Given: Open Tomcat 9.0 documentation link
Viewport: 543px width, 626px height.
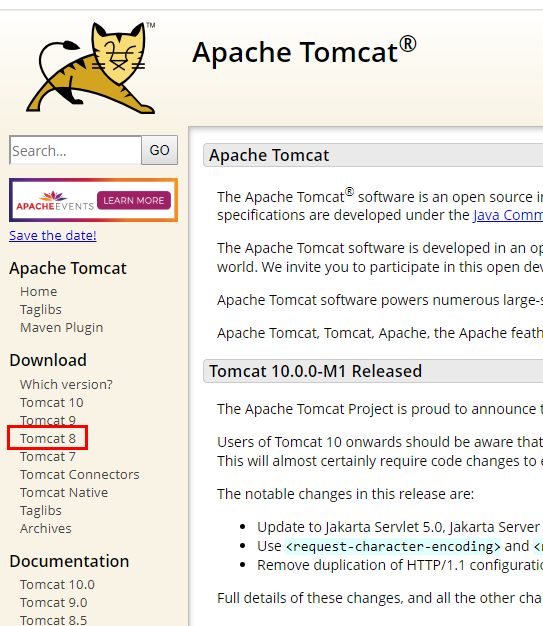Looking at the screenshot, I should pyautogui.click(x=54, y=602).
